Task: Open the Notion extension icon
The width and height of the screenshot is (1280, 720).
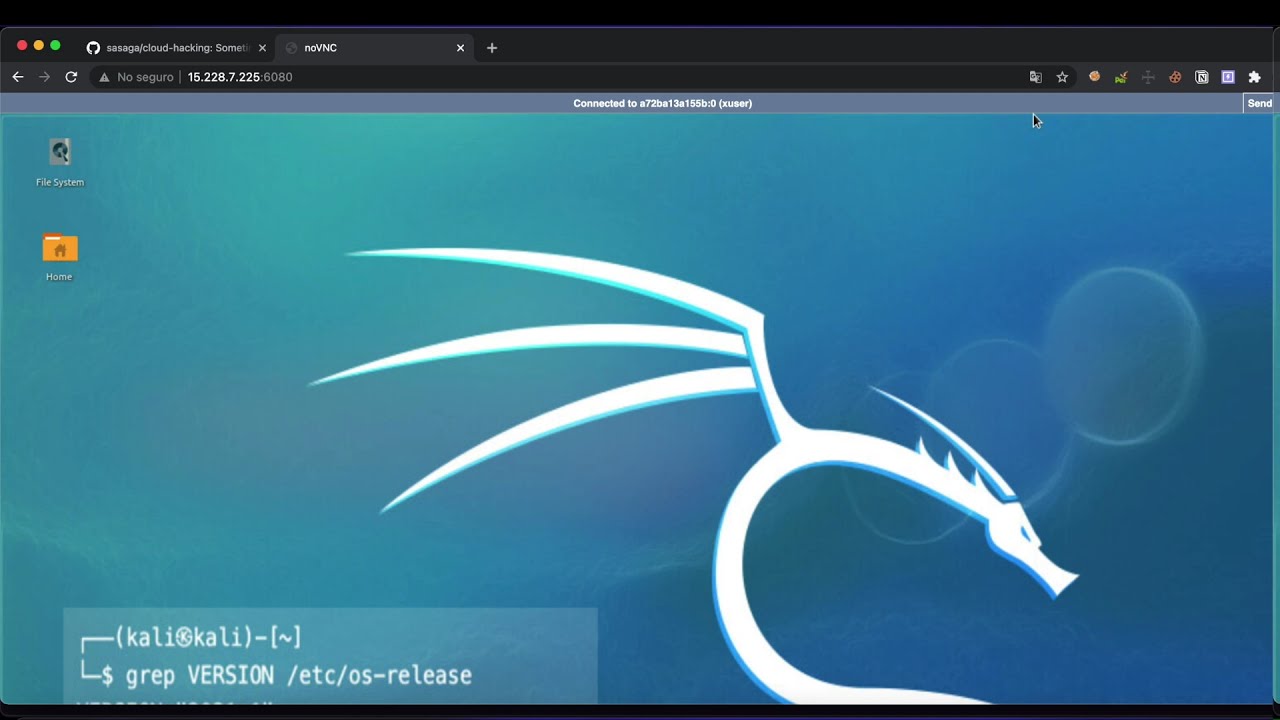Action: click(x=1202, y=77)
